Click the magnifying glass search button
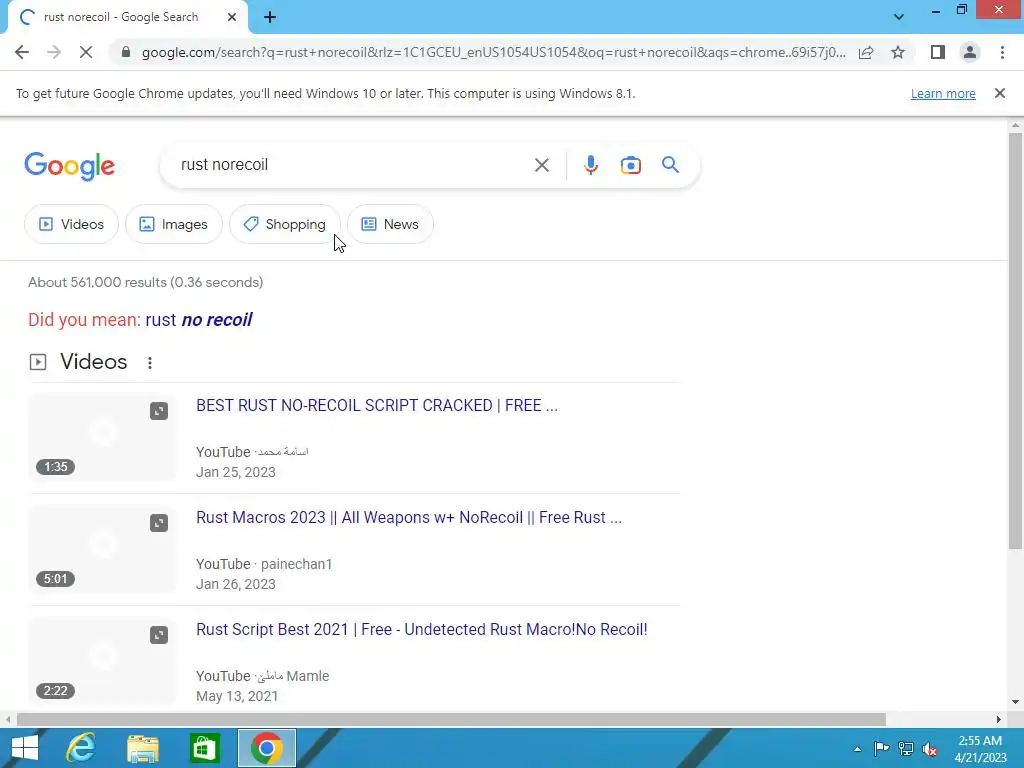 670,165
